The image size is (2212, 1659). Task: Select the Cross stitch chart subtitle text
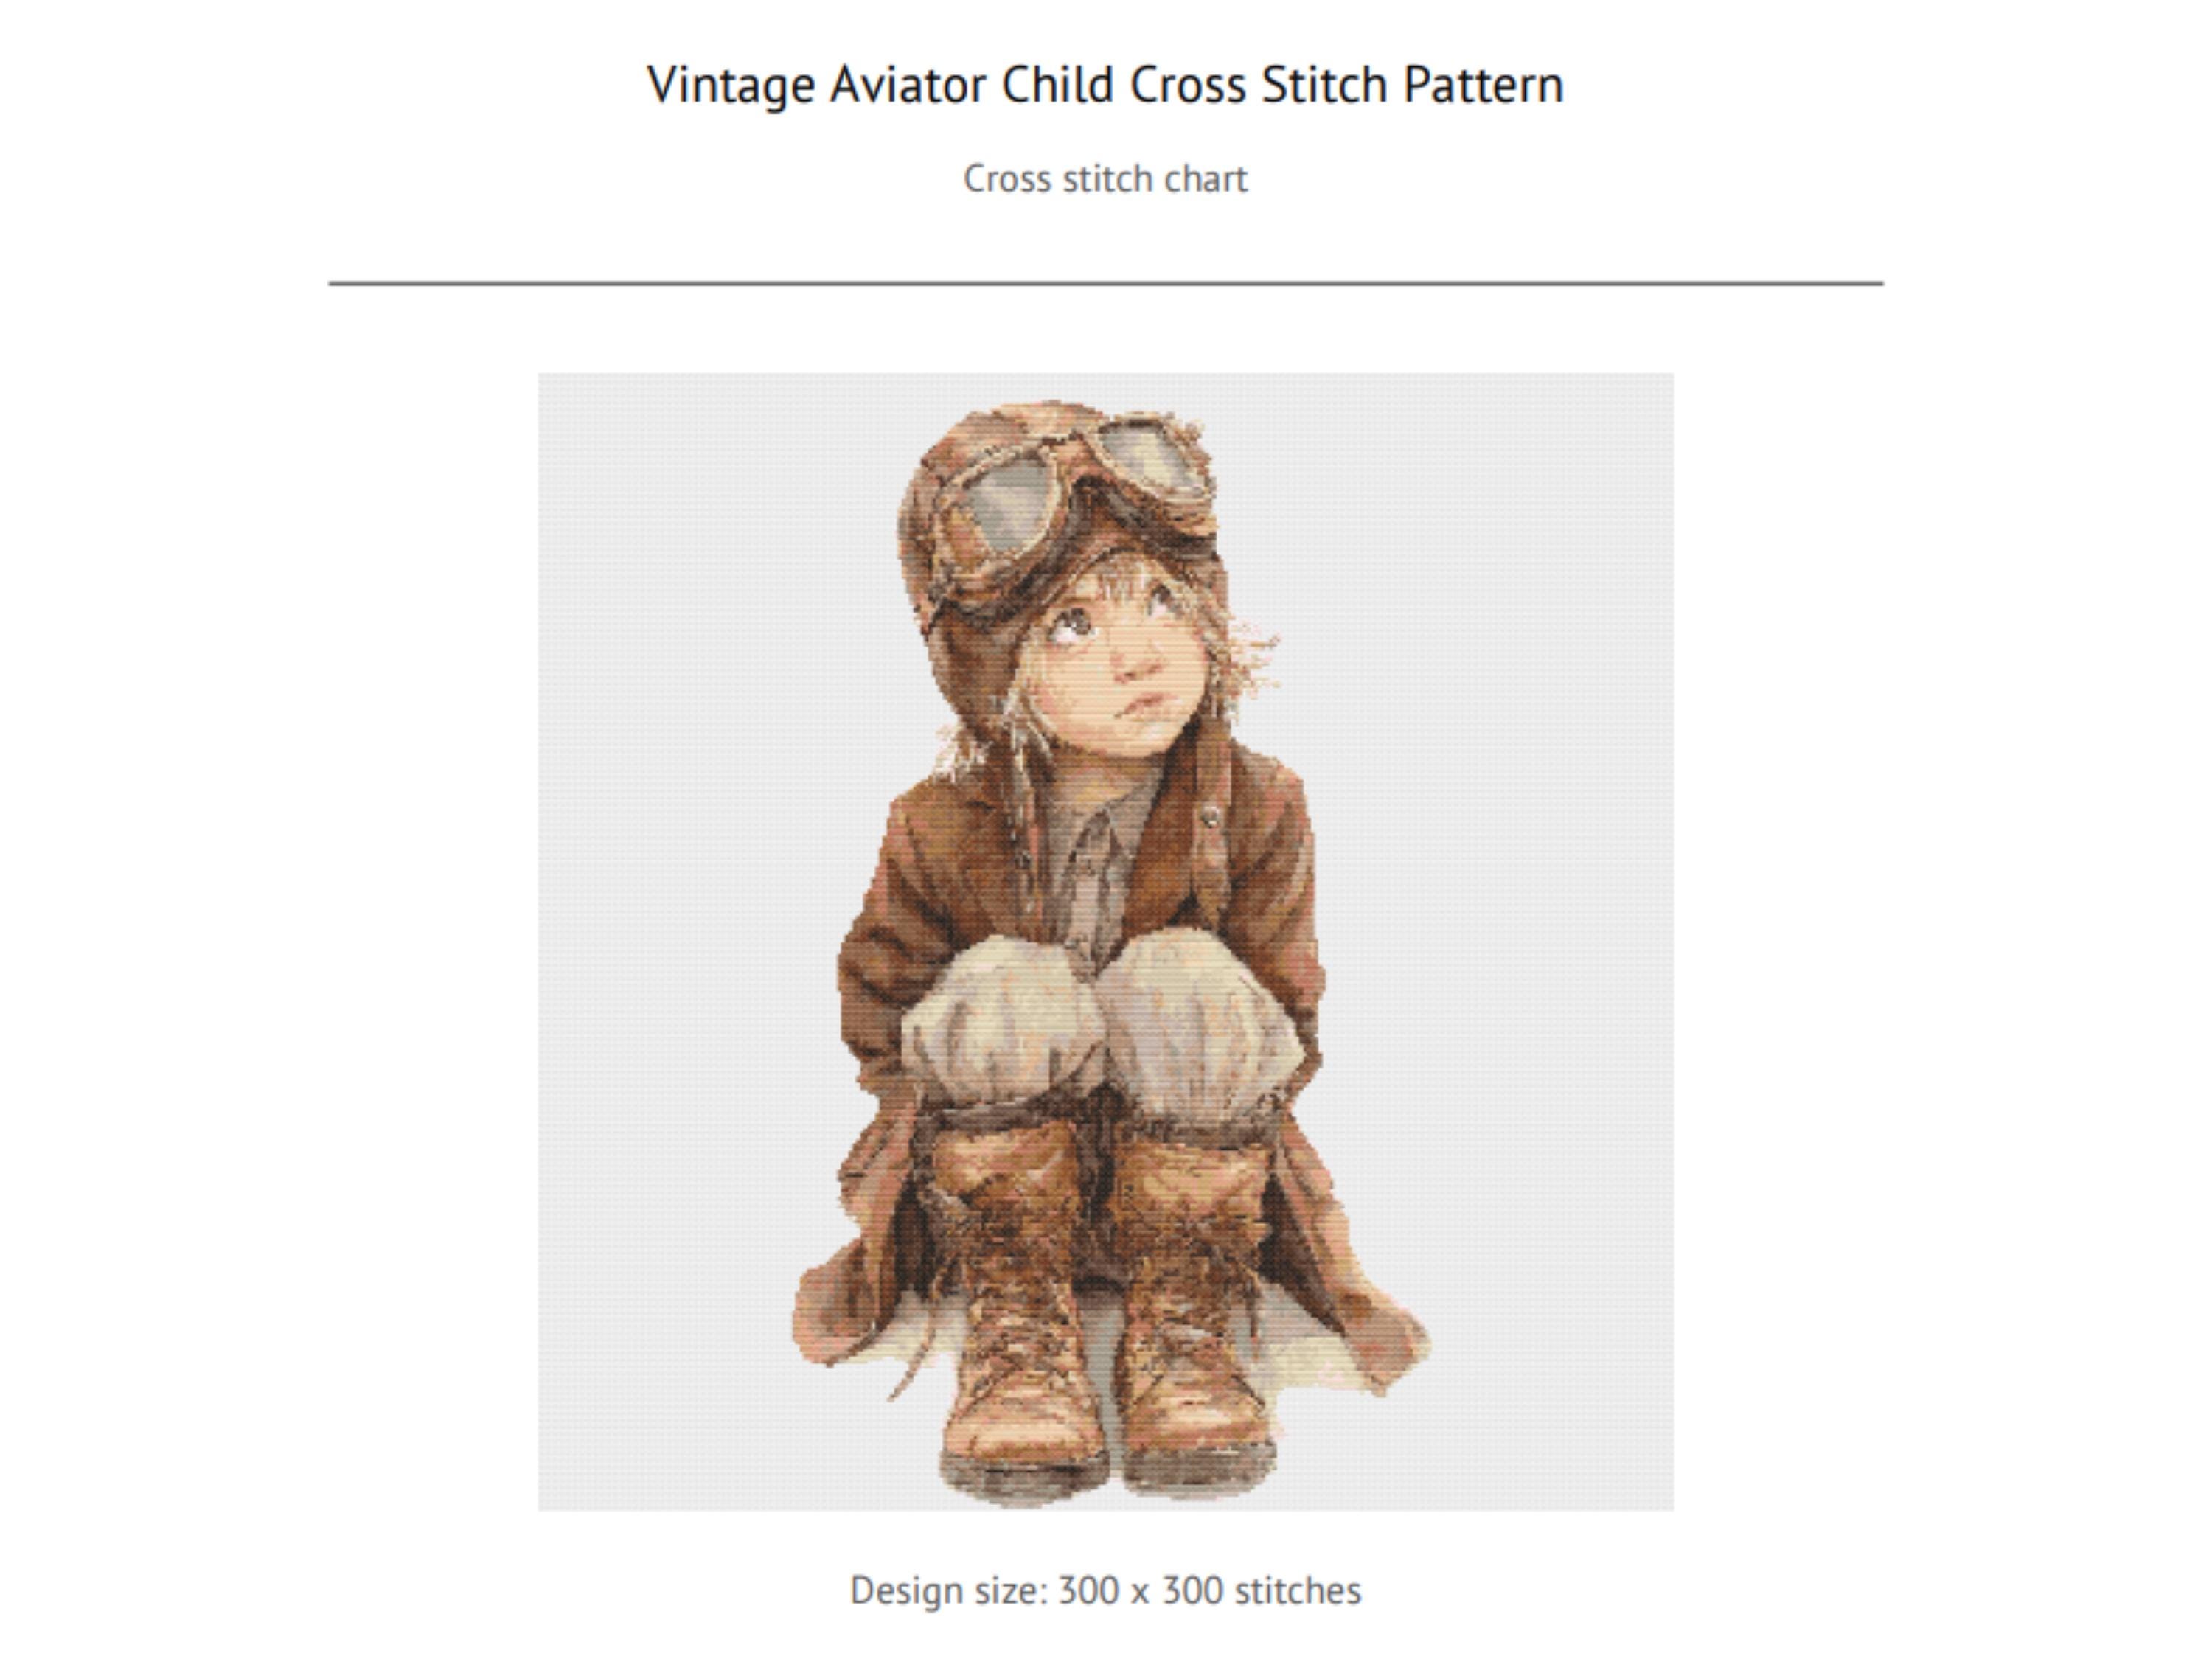1105,180
